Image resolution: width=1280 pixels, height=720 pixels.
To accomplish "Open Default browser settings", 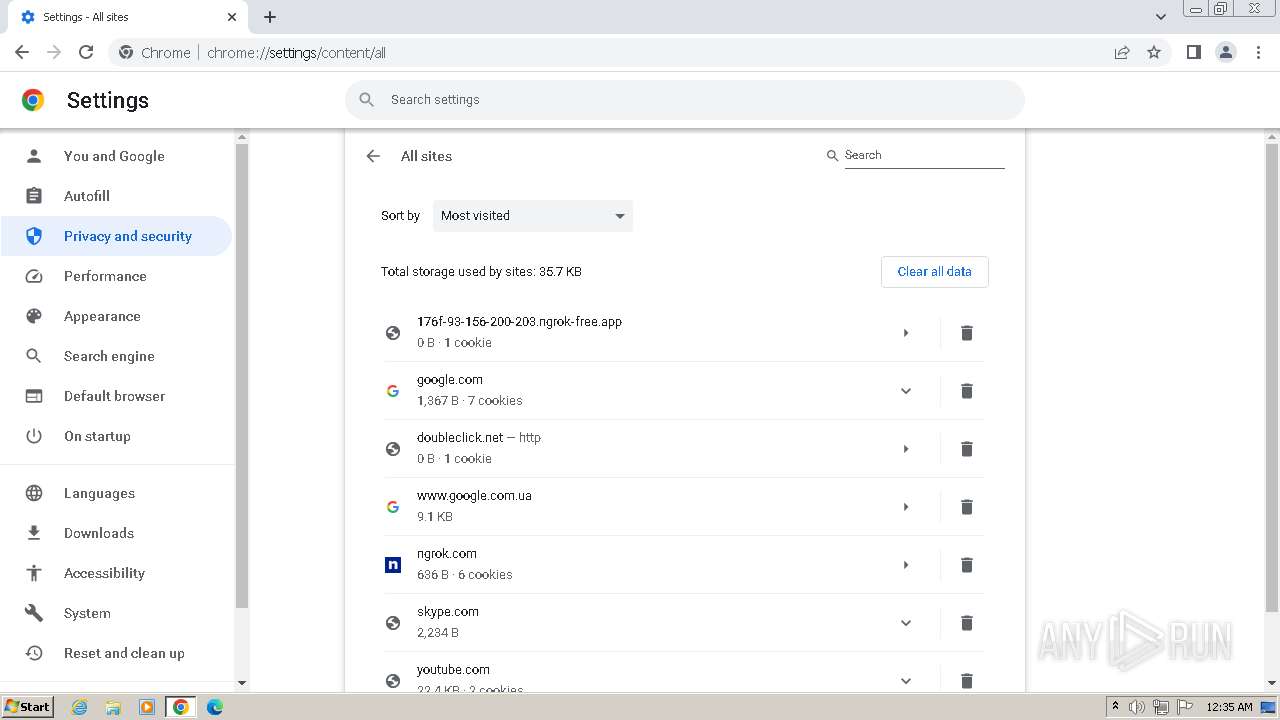I will 117,396.
